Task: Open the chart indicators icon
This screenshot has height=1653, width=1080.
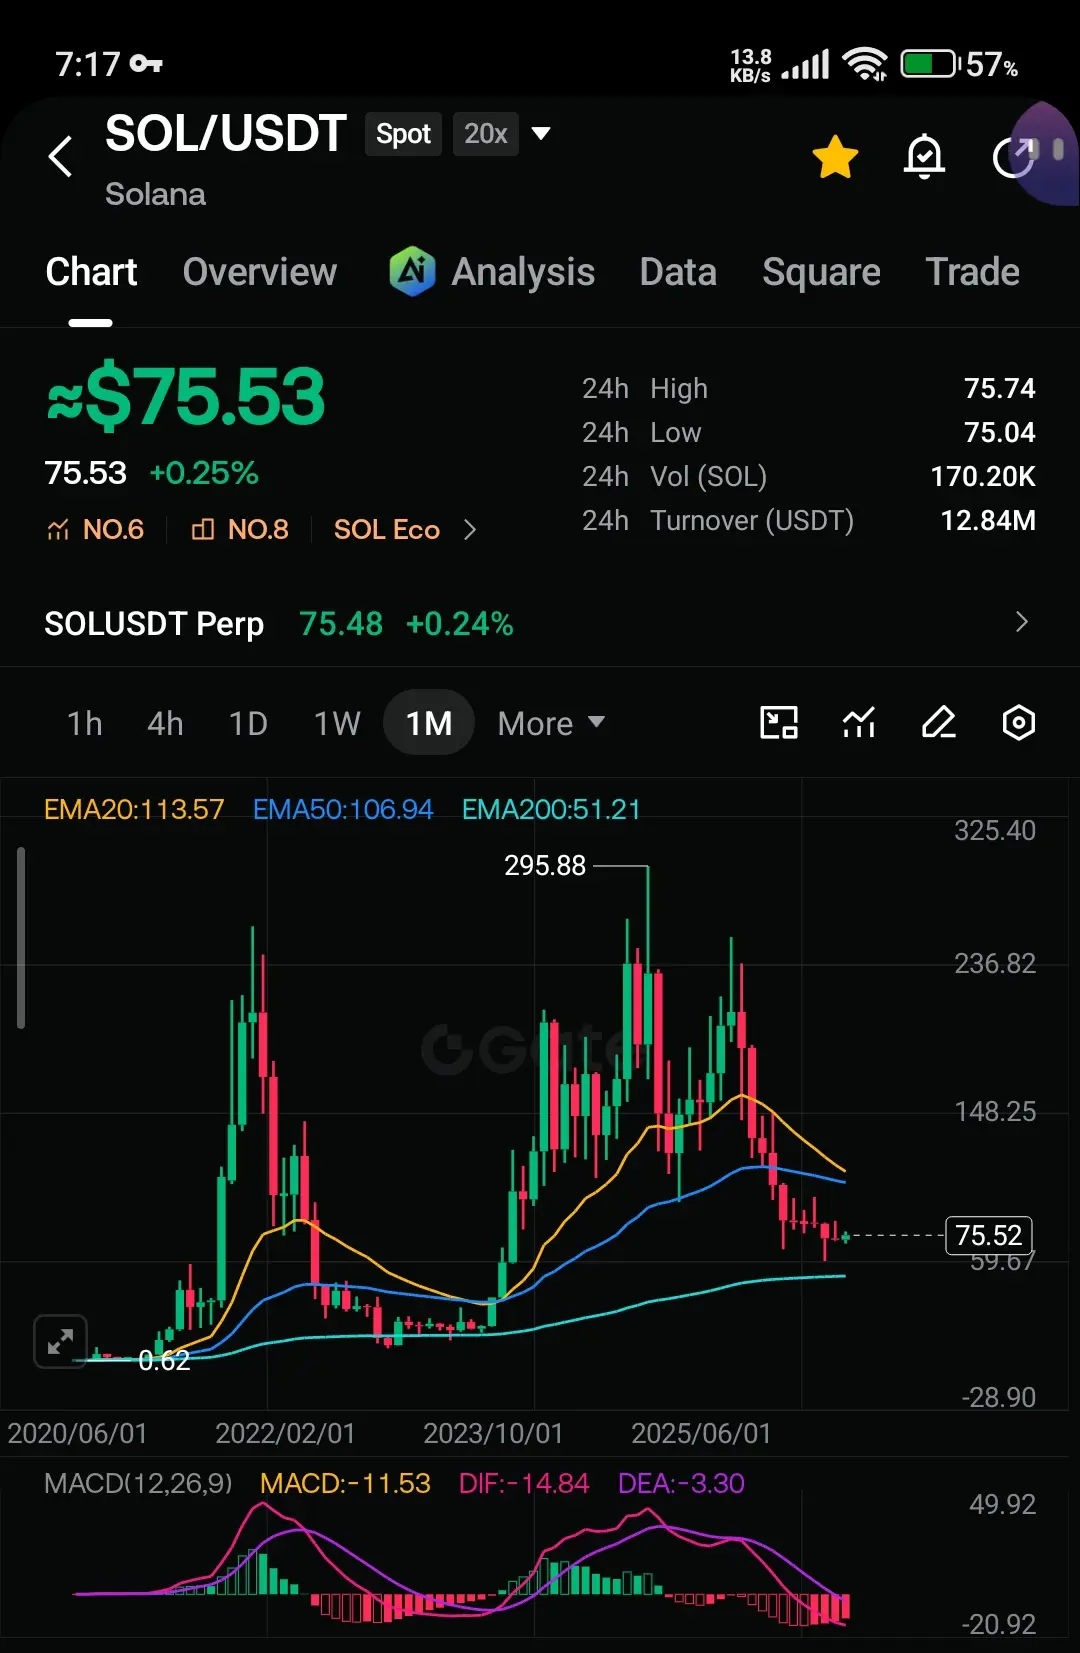Action: point(859,722)
